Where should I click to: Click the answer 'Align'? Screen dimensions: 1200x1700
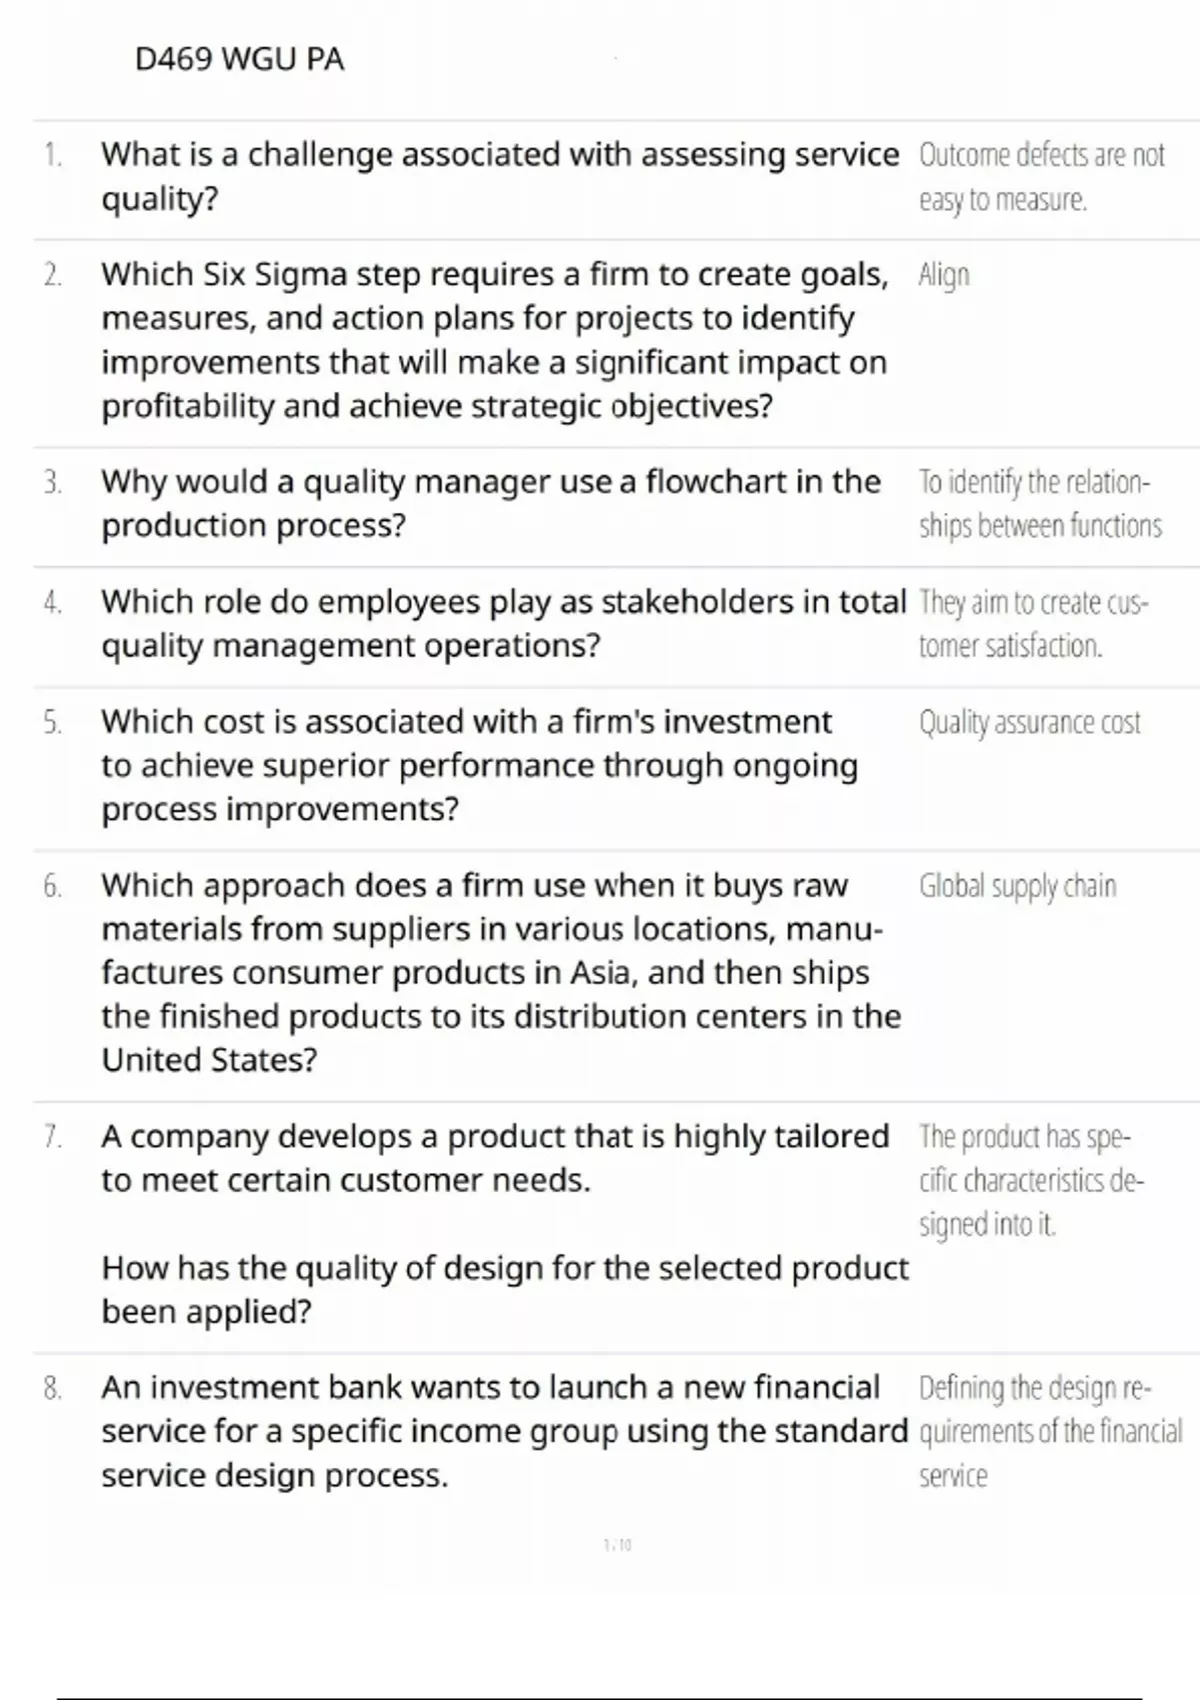coord(944,275)
